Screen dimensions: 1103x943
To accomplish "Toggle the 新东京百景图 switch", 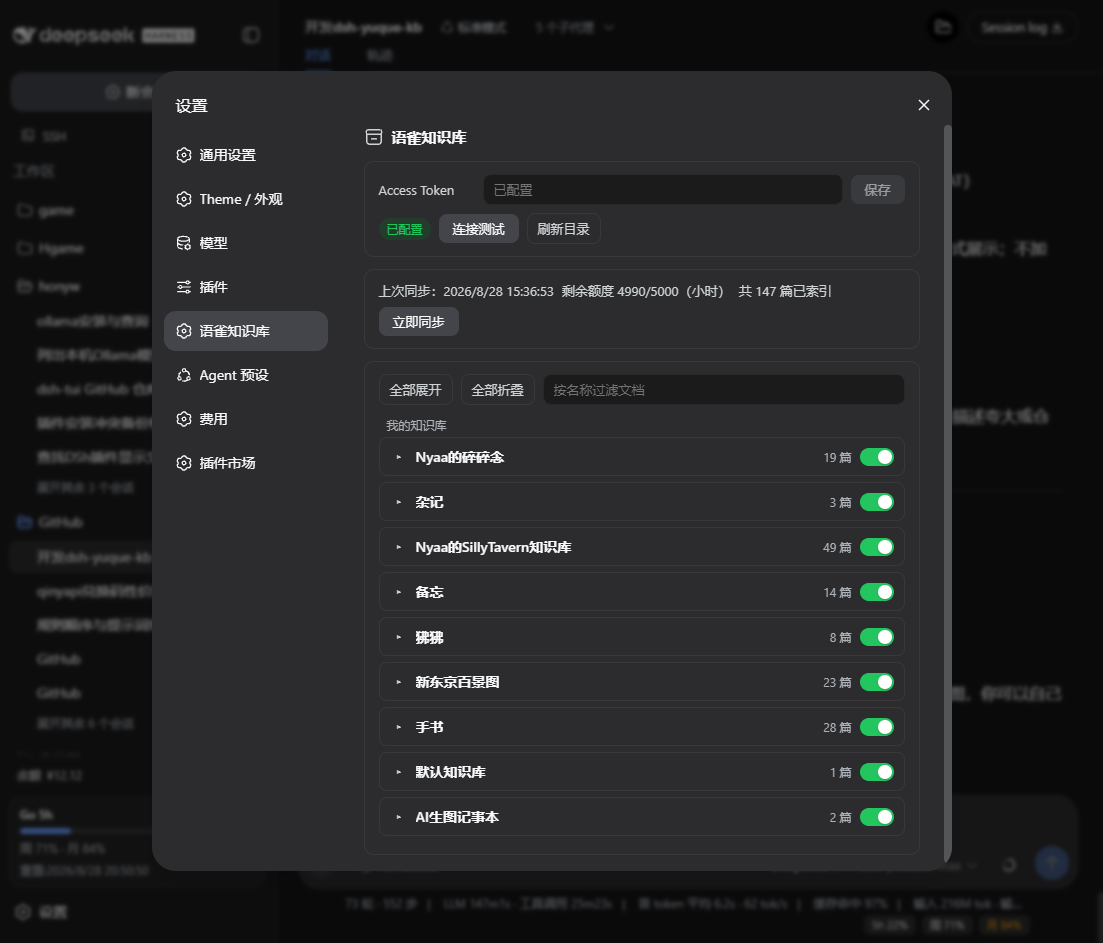I will (876, 682).
